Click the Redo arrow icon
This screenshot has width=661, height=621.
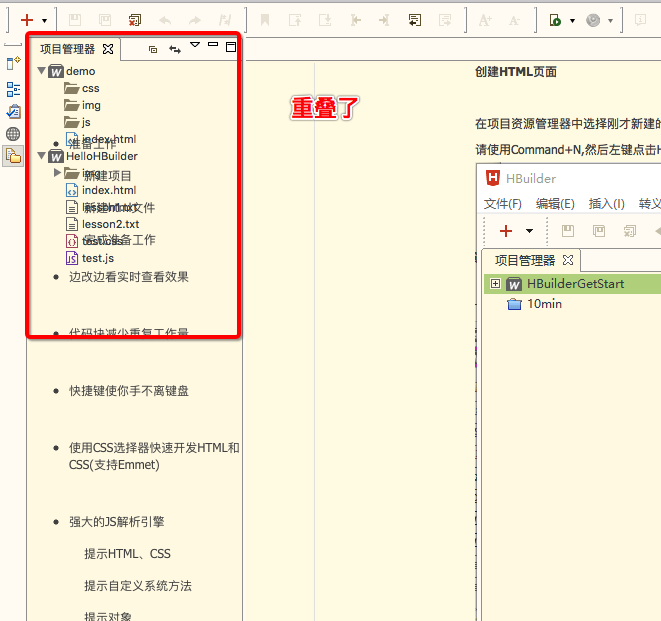tap(195, 20)
